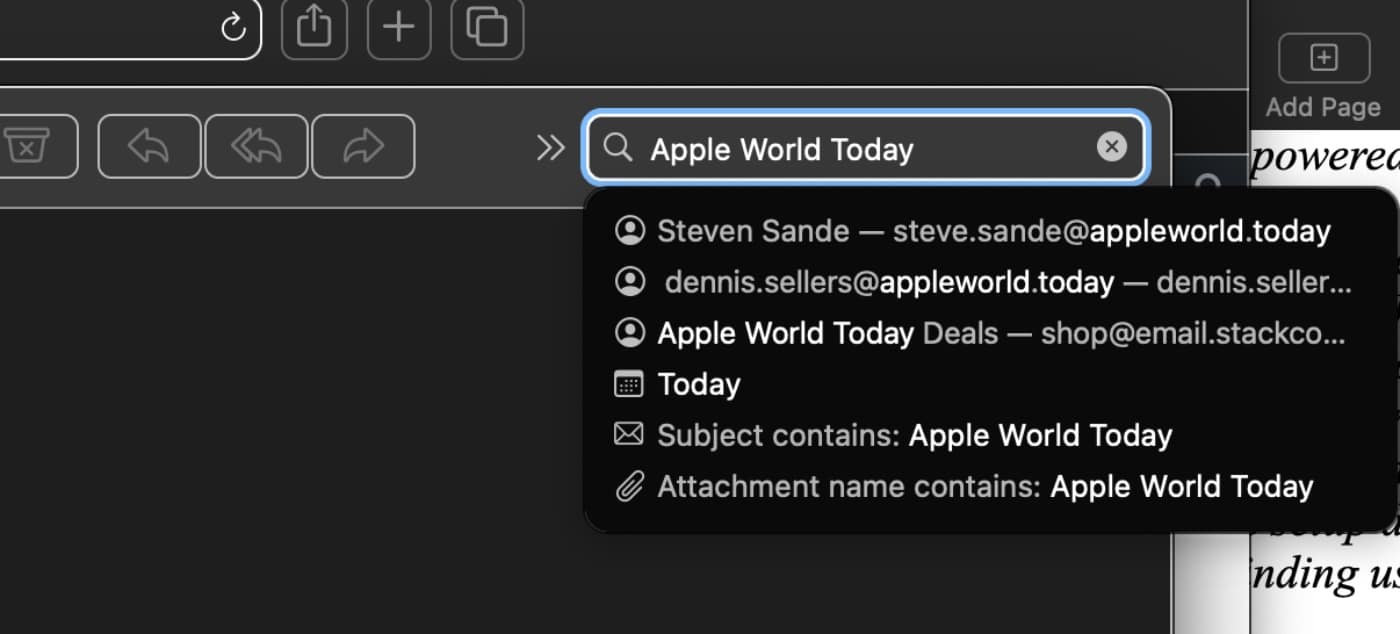Image resolution: width=1400 pixels, height=634 pixels.
Task: Reload the page in Safari
Action: point(233,27)
